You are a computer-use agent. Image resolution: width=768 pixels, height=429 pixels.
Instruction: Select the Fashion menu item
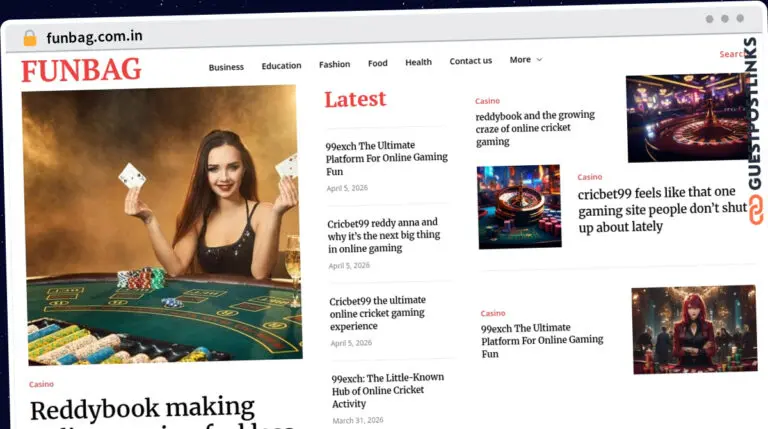click(335, 64)
